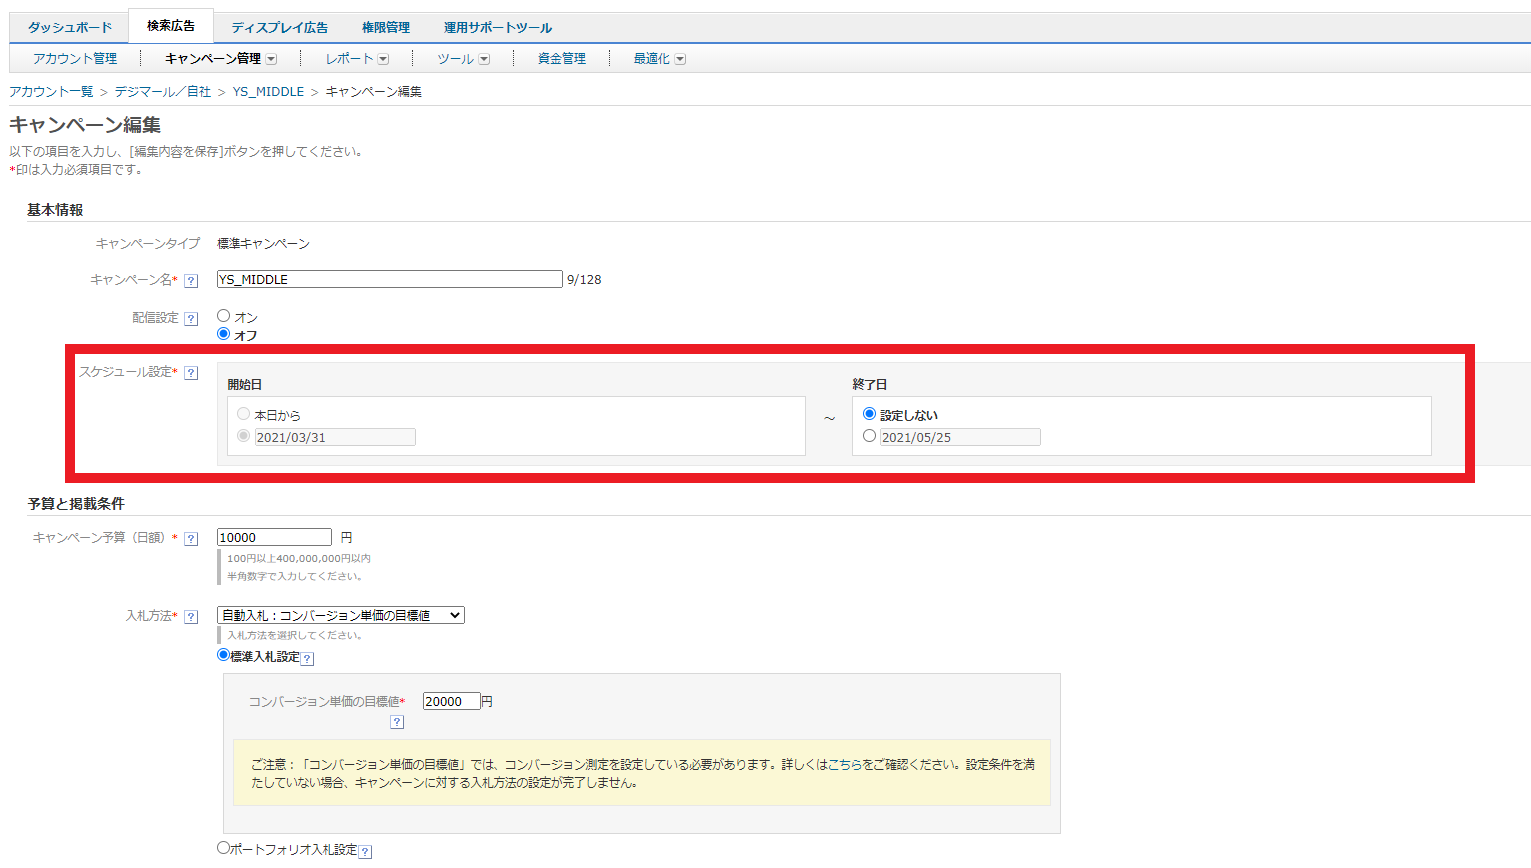
Task: Open help icon beside キャンペーン予算（日額）
Action: (x=191, y=539)
